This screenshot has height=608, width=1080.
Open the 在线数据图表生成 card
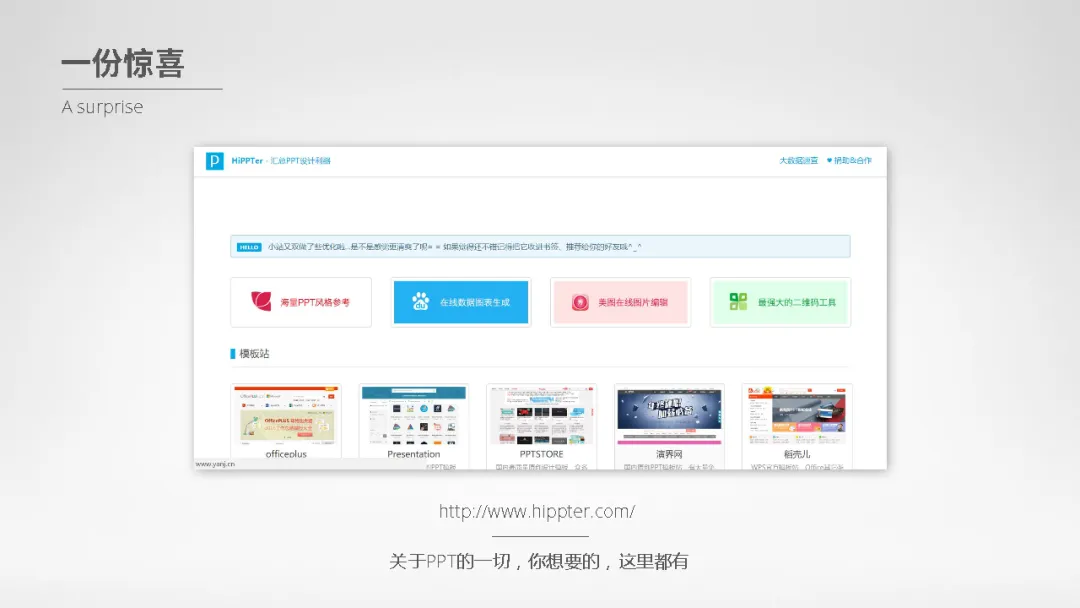[461, 302]
